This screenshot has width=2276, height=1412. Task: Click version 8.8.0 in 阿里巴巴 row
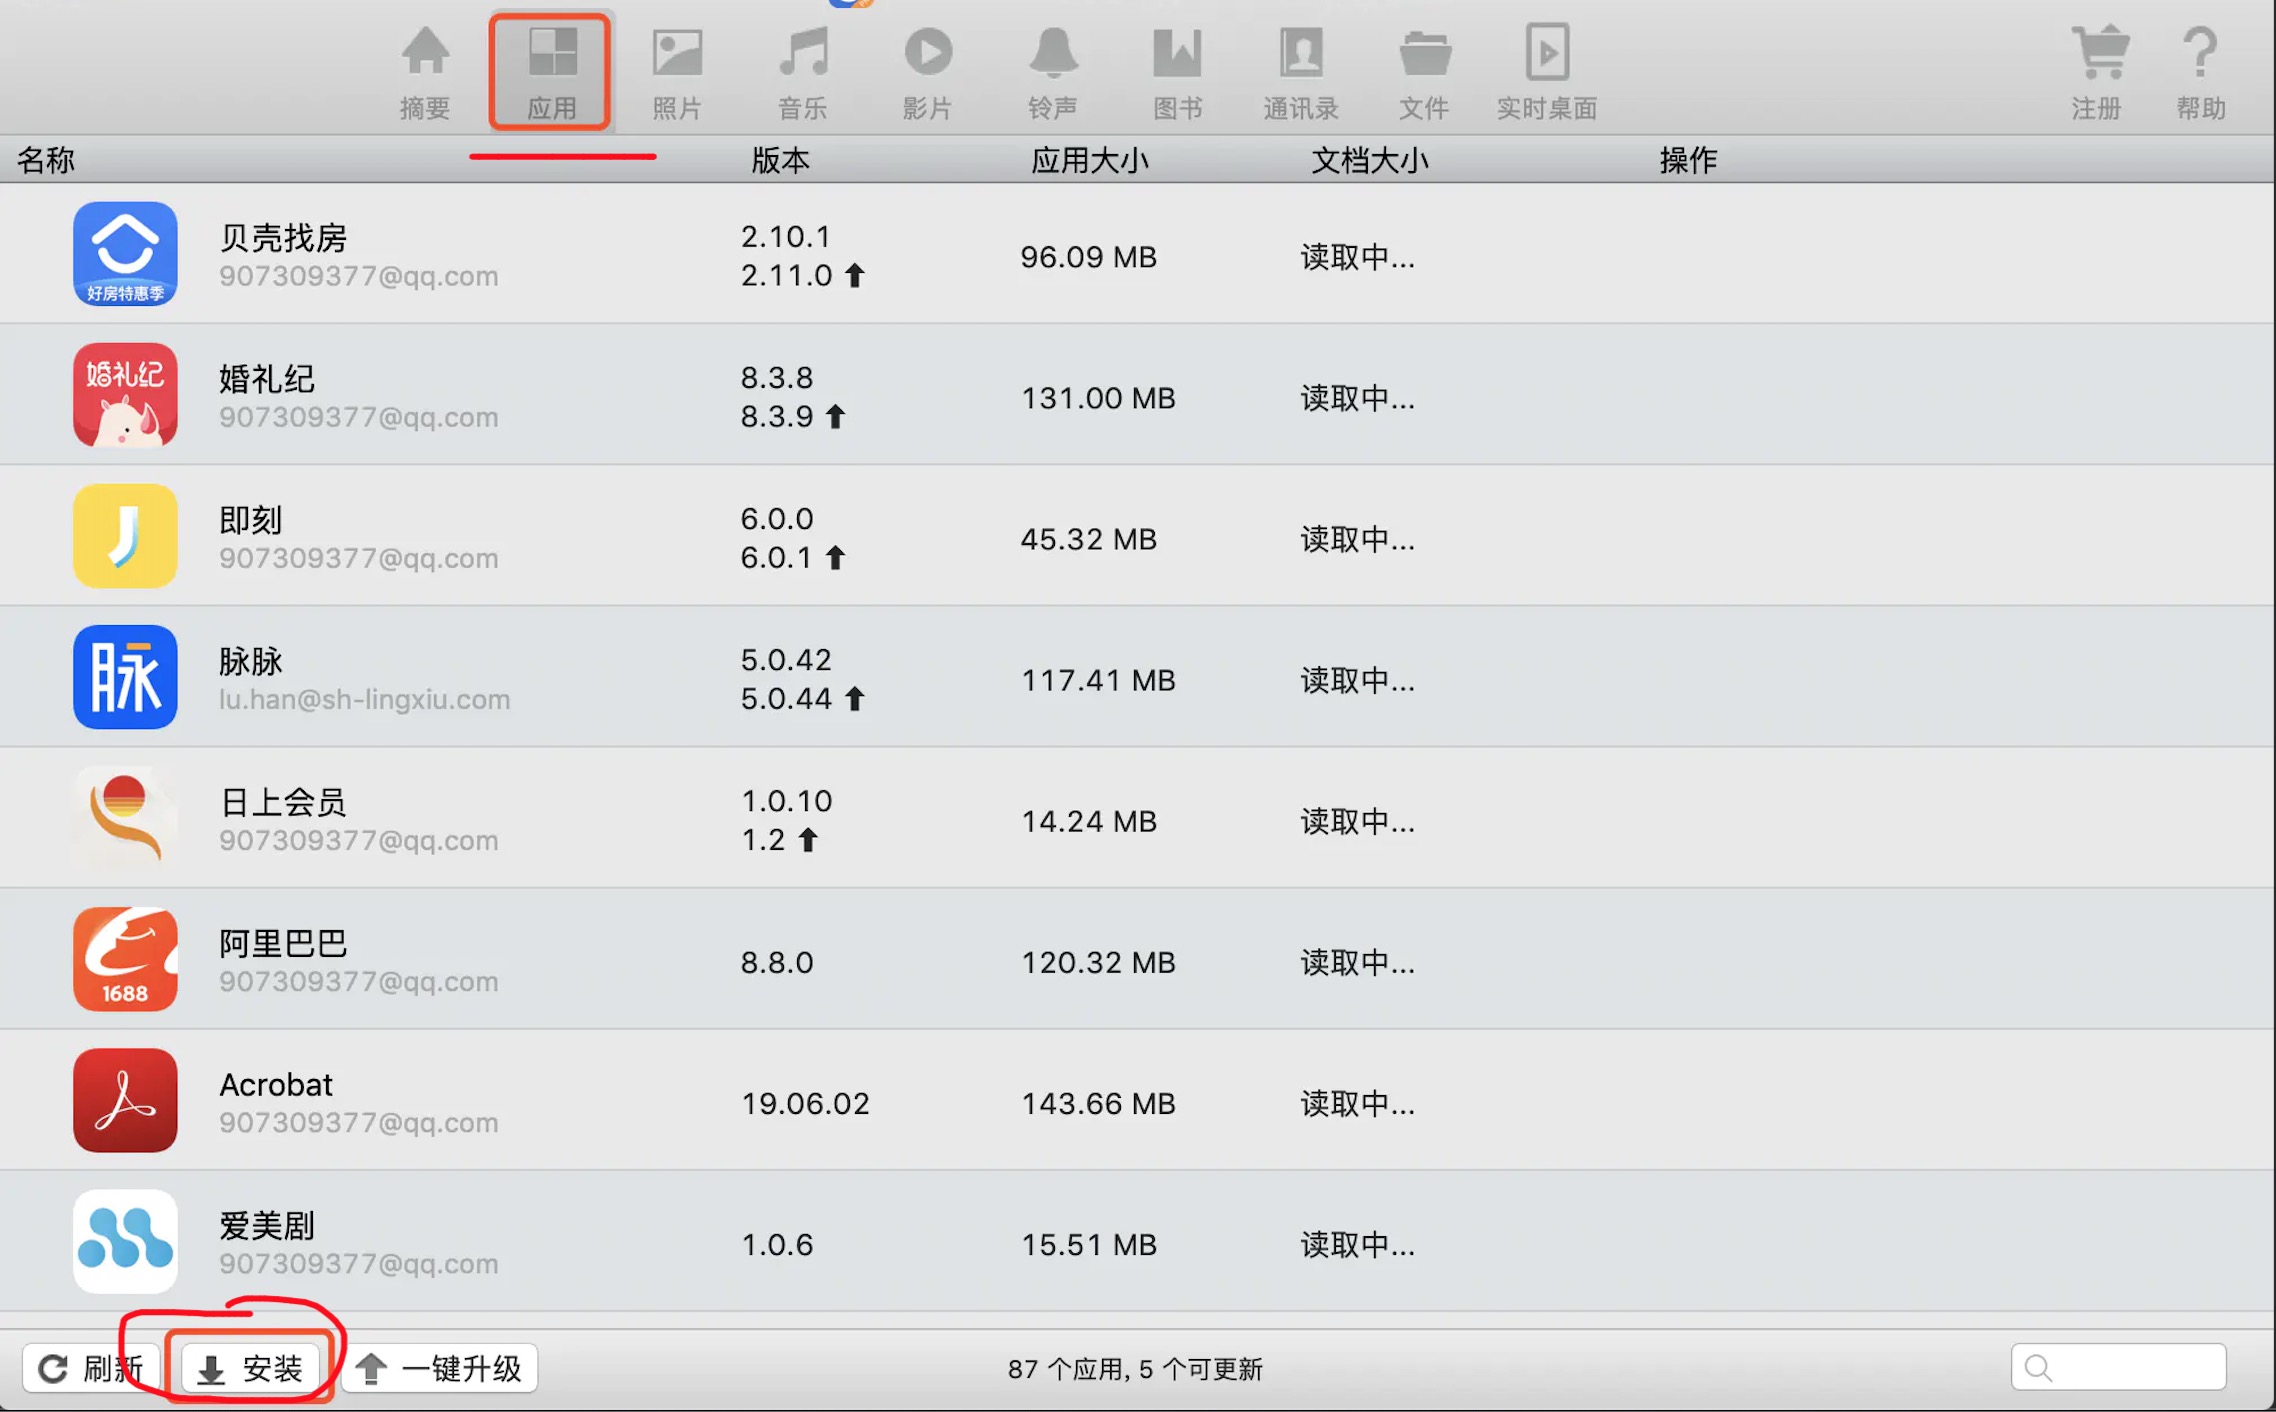pyautogui.click(x=777, y=962)
